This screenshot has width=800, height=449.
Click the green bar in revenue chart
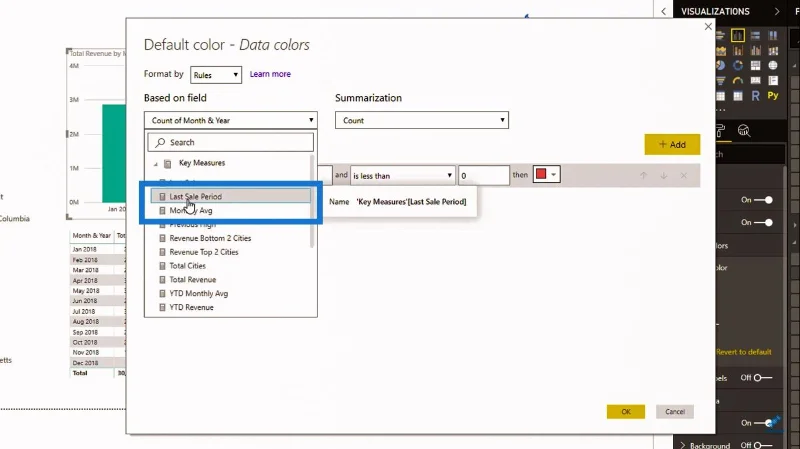[114, 153]
